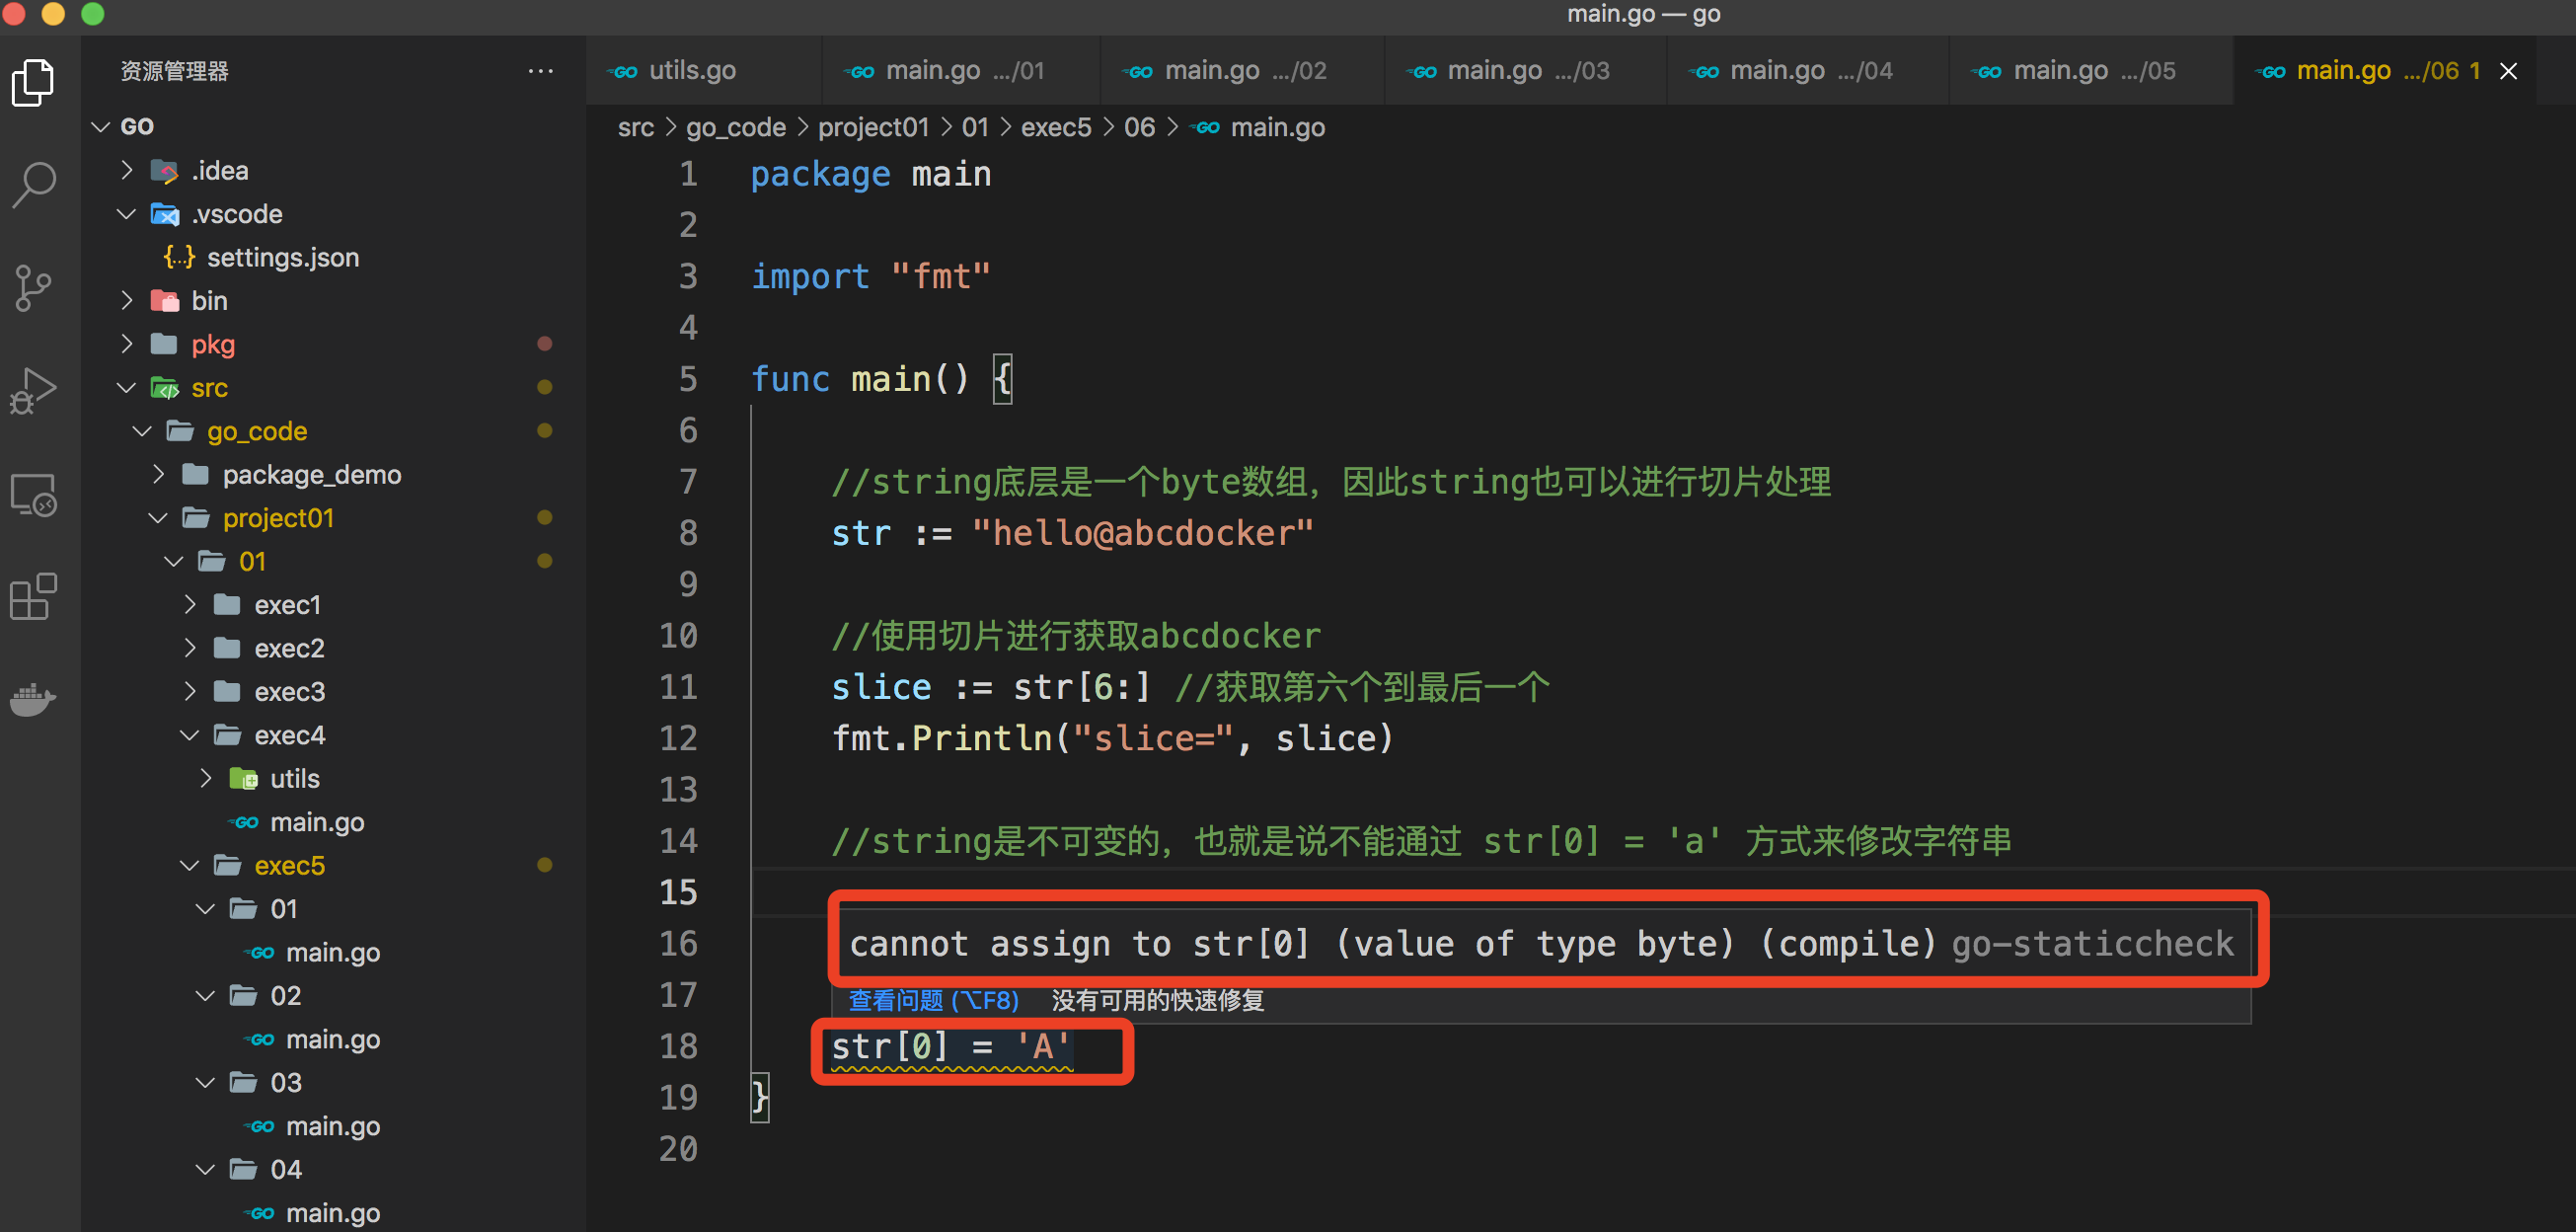Click exec5 in the breadcrumb path

1055,128
